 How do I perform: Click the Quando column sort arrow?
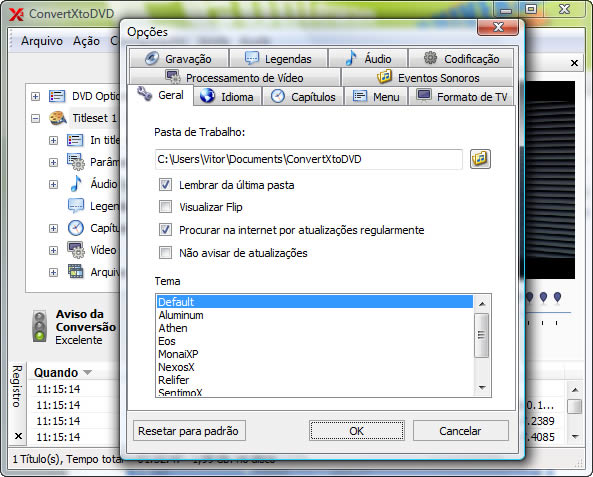click(x=87, y=373)
